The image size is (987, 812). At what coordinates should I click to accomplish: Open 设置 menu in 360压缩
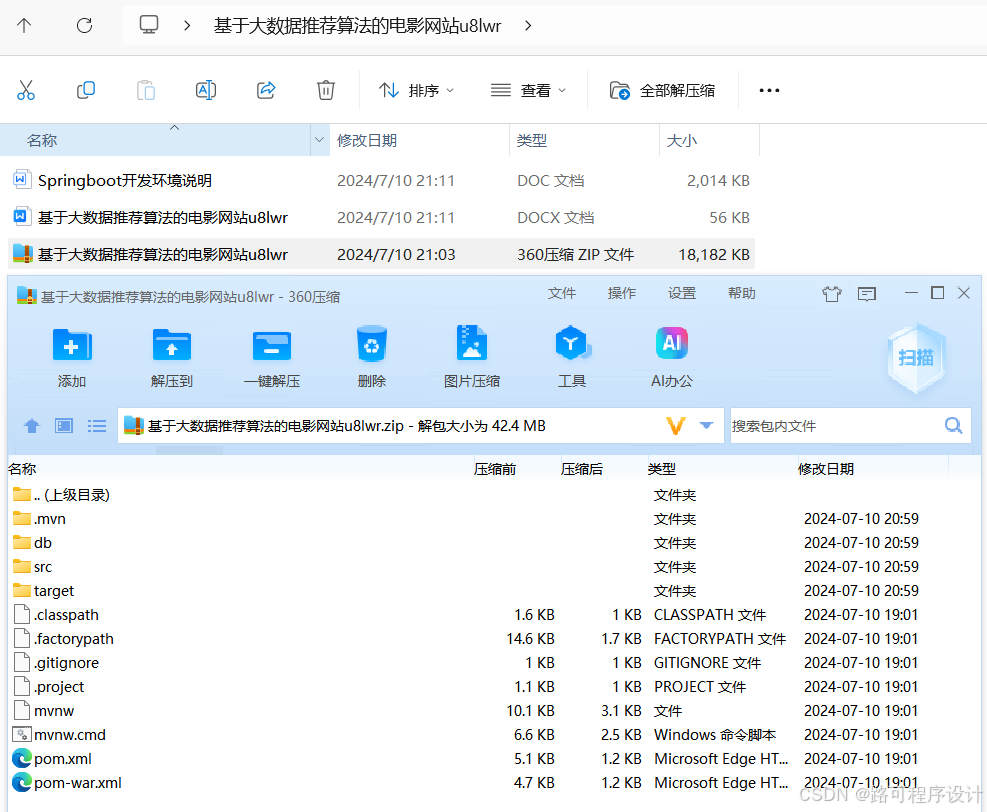[682, 293]
